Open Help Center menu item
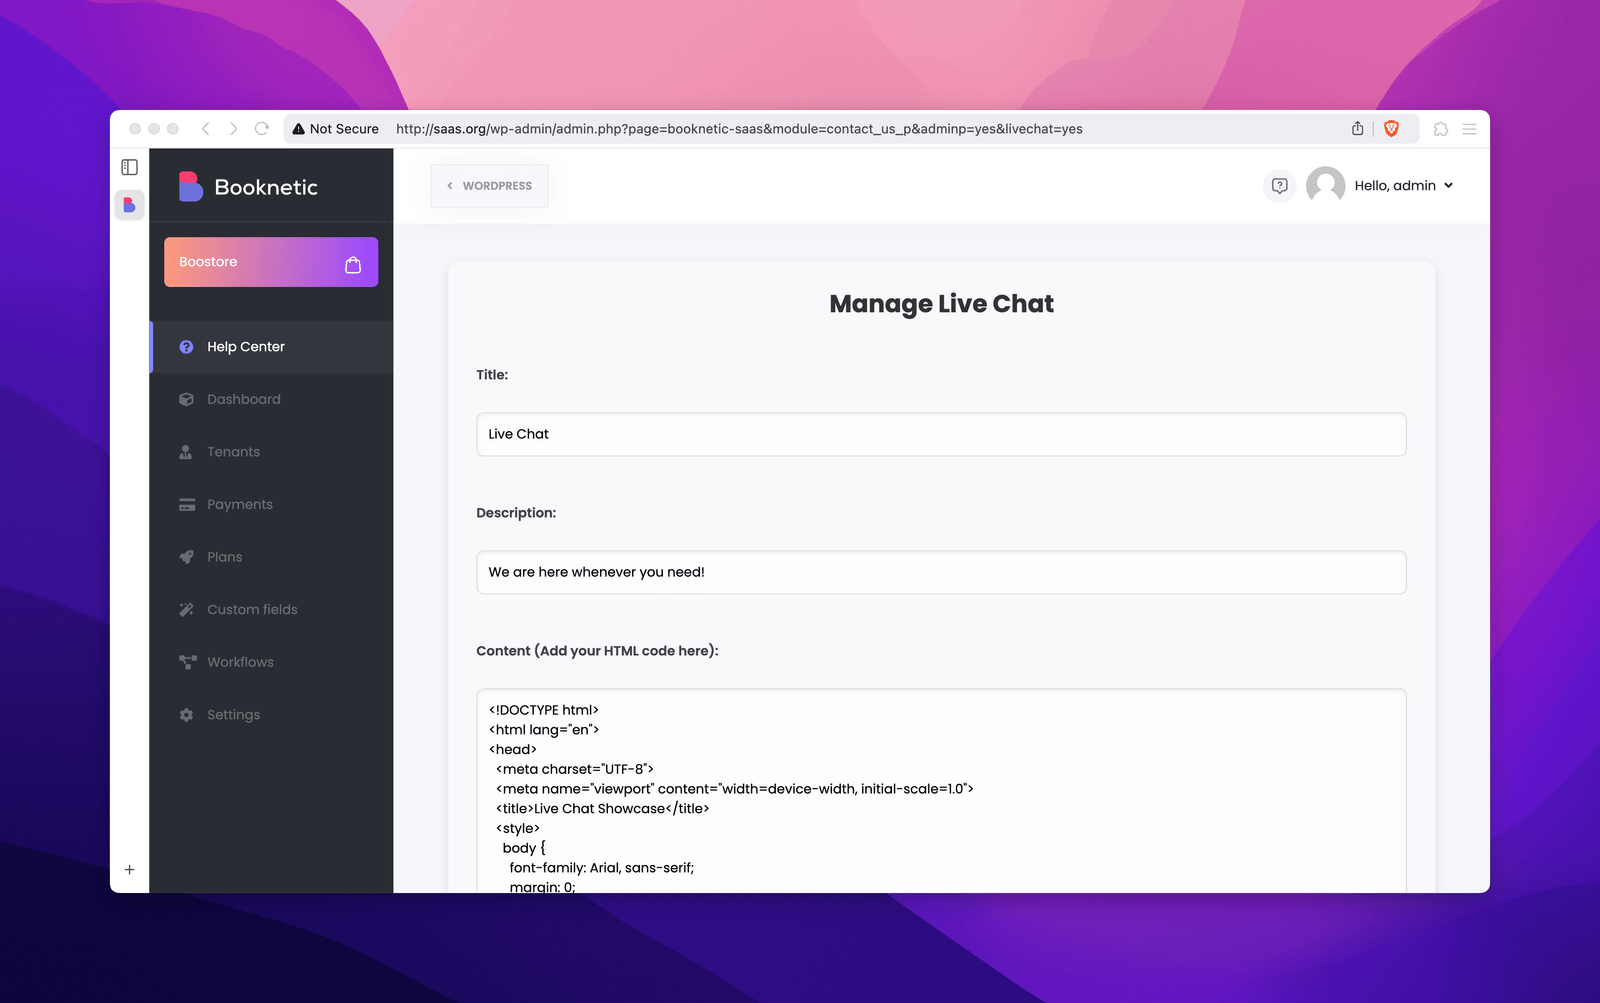Screen dimensions: 1600x1003 point(272,347)
